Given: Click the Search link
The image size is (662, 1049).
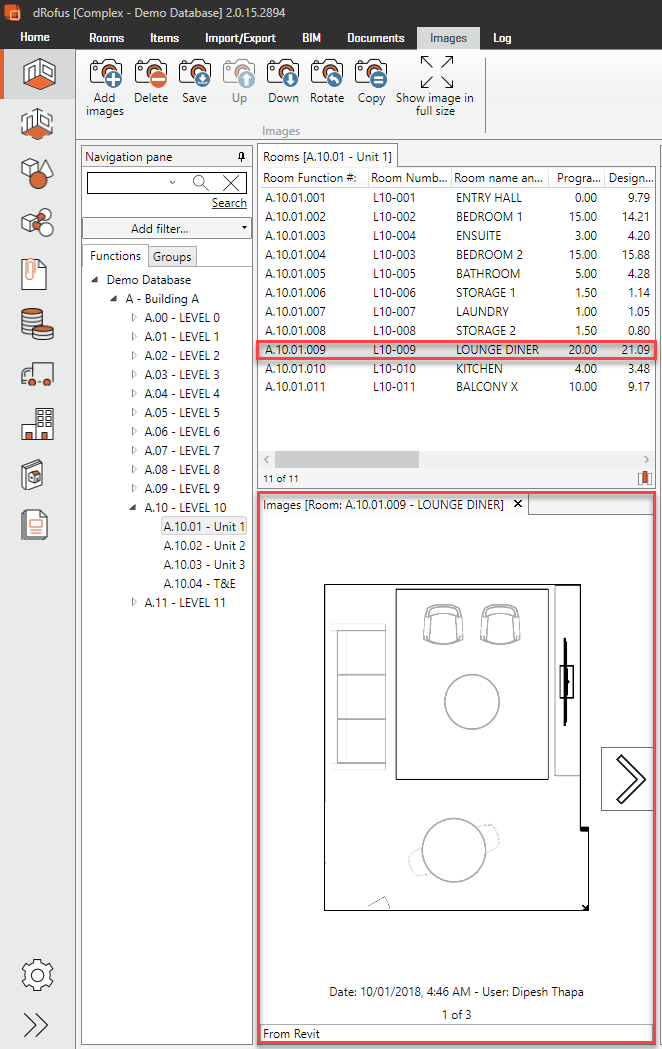Looking at the screenshot, I should coord(229,203).
